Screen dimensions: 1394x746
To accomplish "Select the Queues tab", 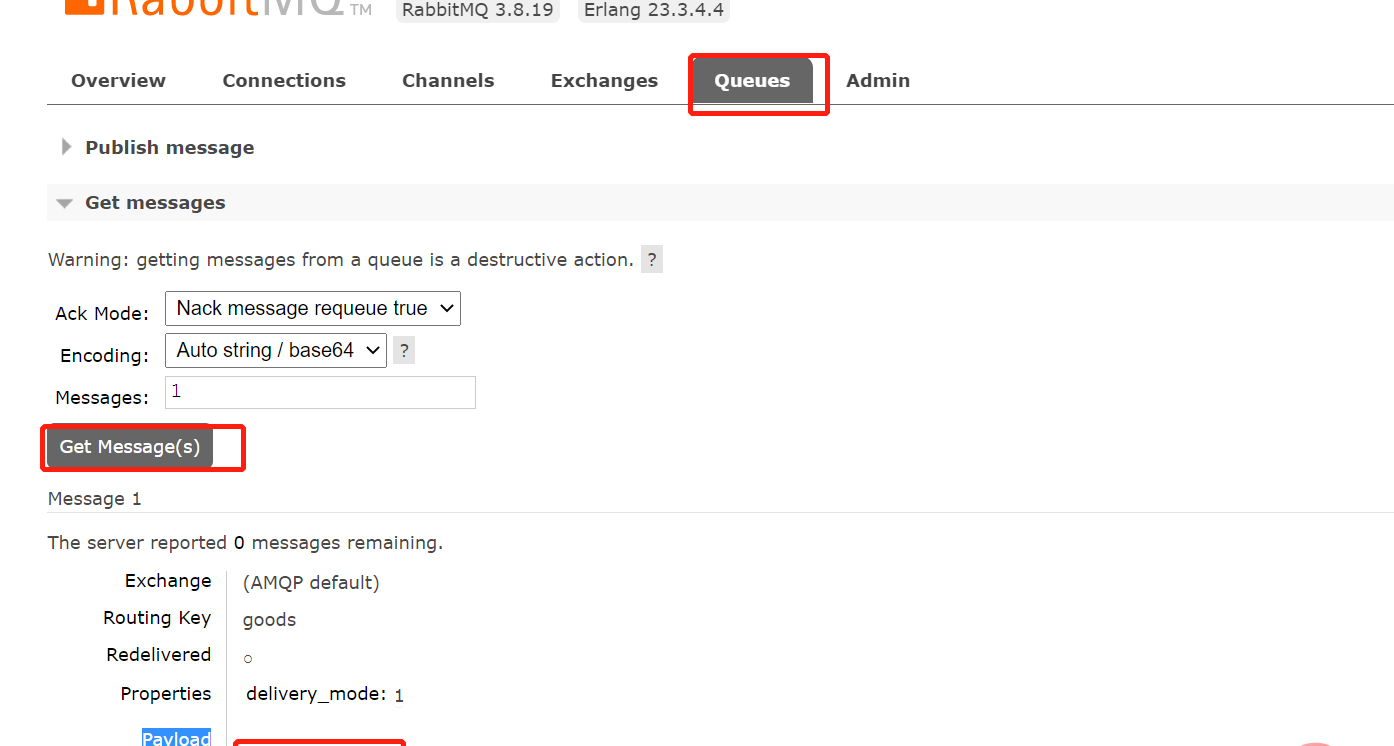I will pyautogui.click(x=752, y=81).
